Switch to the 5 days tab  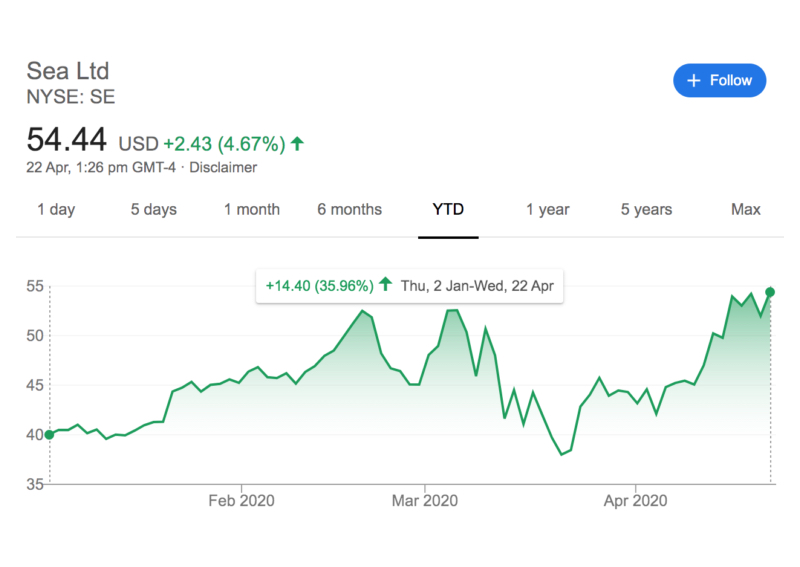153,210
